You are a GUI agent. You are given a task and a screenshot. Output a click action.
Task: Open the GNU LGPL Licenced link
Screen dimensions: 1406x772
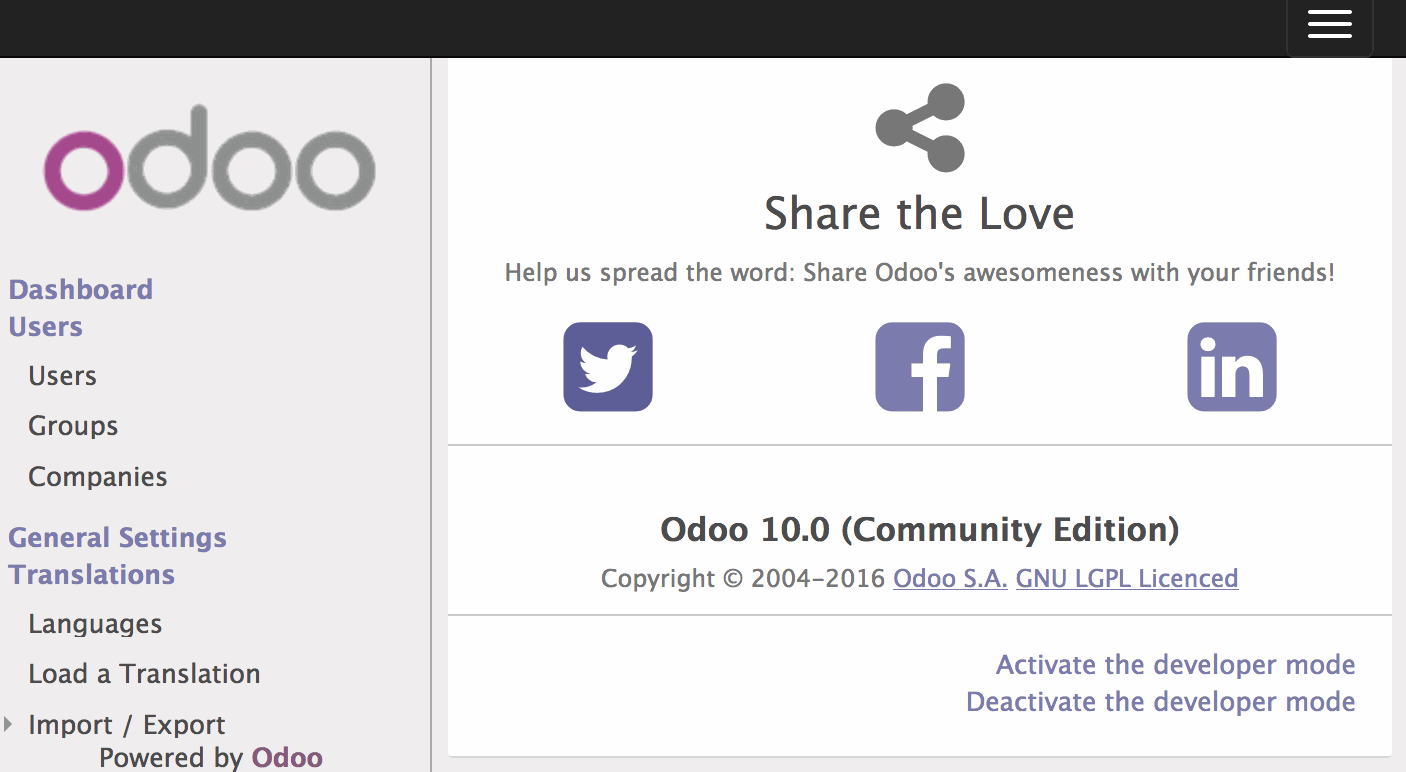(x=1127, y=578)
